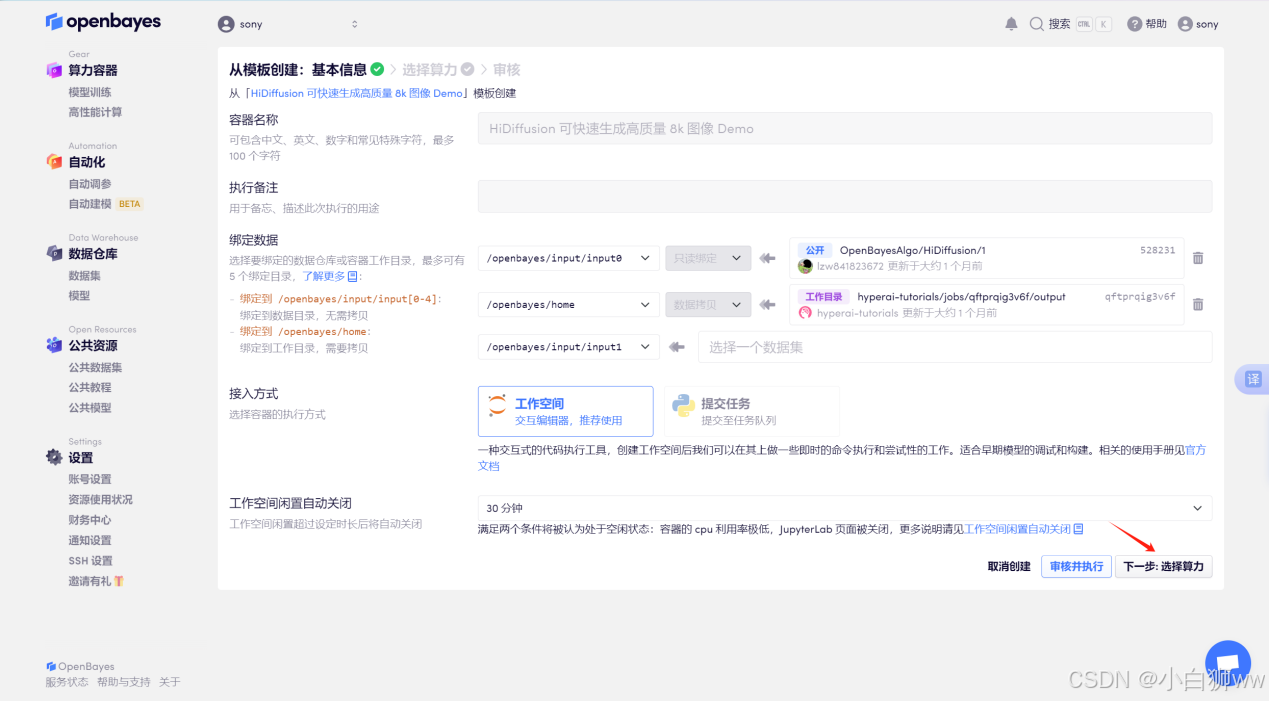Viewport: 1269px width, 701px height.
Task: Click the 译 translate side icon
Action: (1252, 379)
